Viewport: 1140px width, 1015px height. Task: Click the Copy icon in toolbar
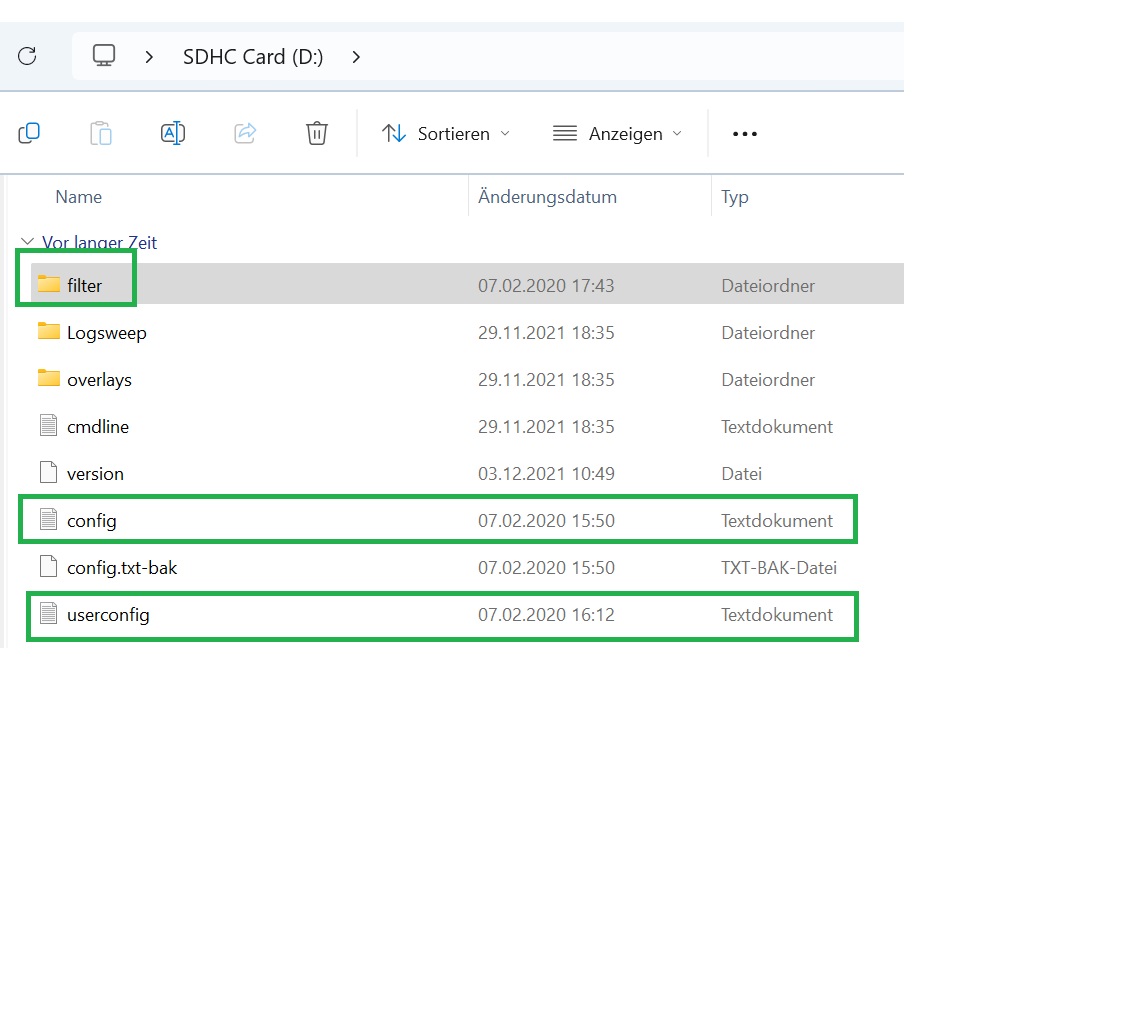point(29,133)
